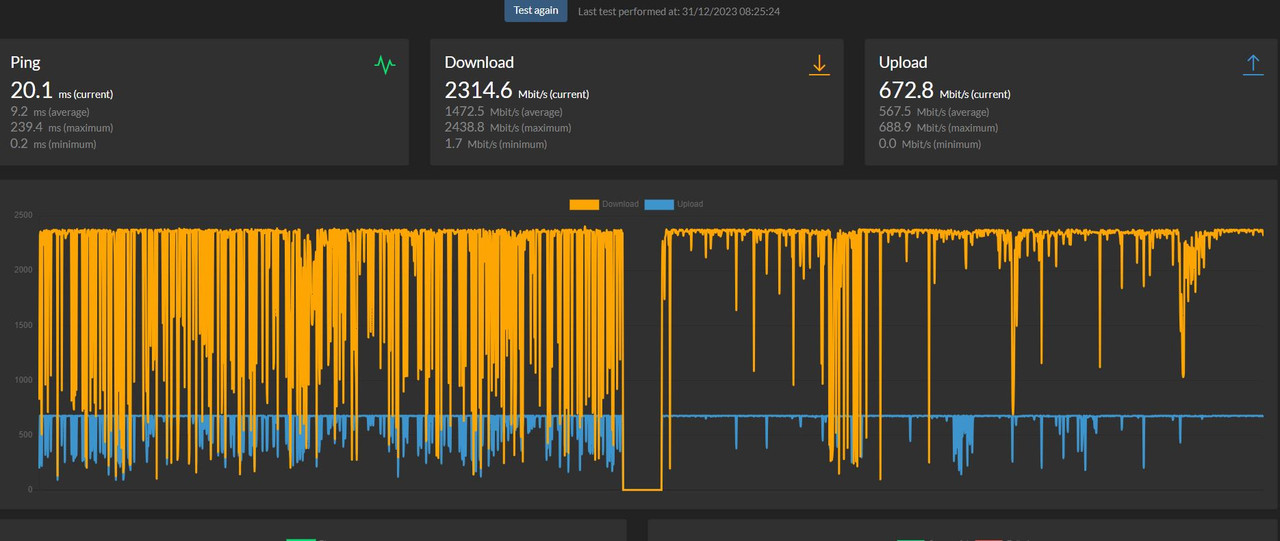Click the 1472.5 Mbit/s average download value
This screenshot has height=541, width=1280.
[503, 112]
